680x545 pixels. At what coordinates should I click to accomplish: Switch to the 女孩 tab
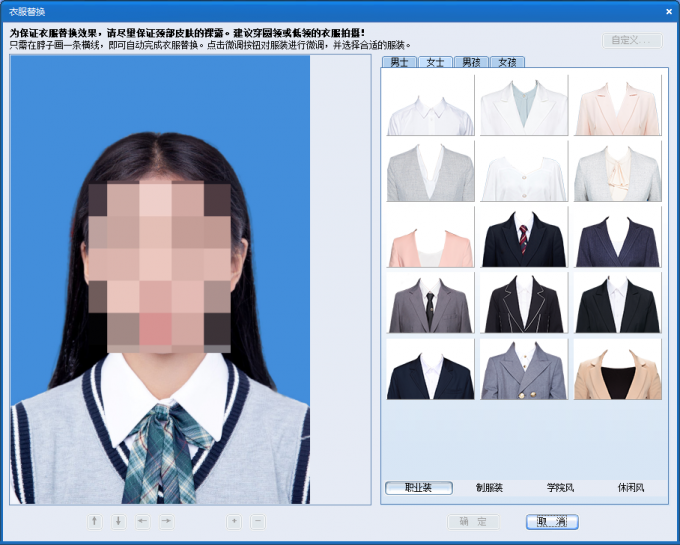pyautogui.click(x=507, y=62)
